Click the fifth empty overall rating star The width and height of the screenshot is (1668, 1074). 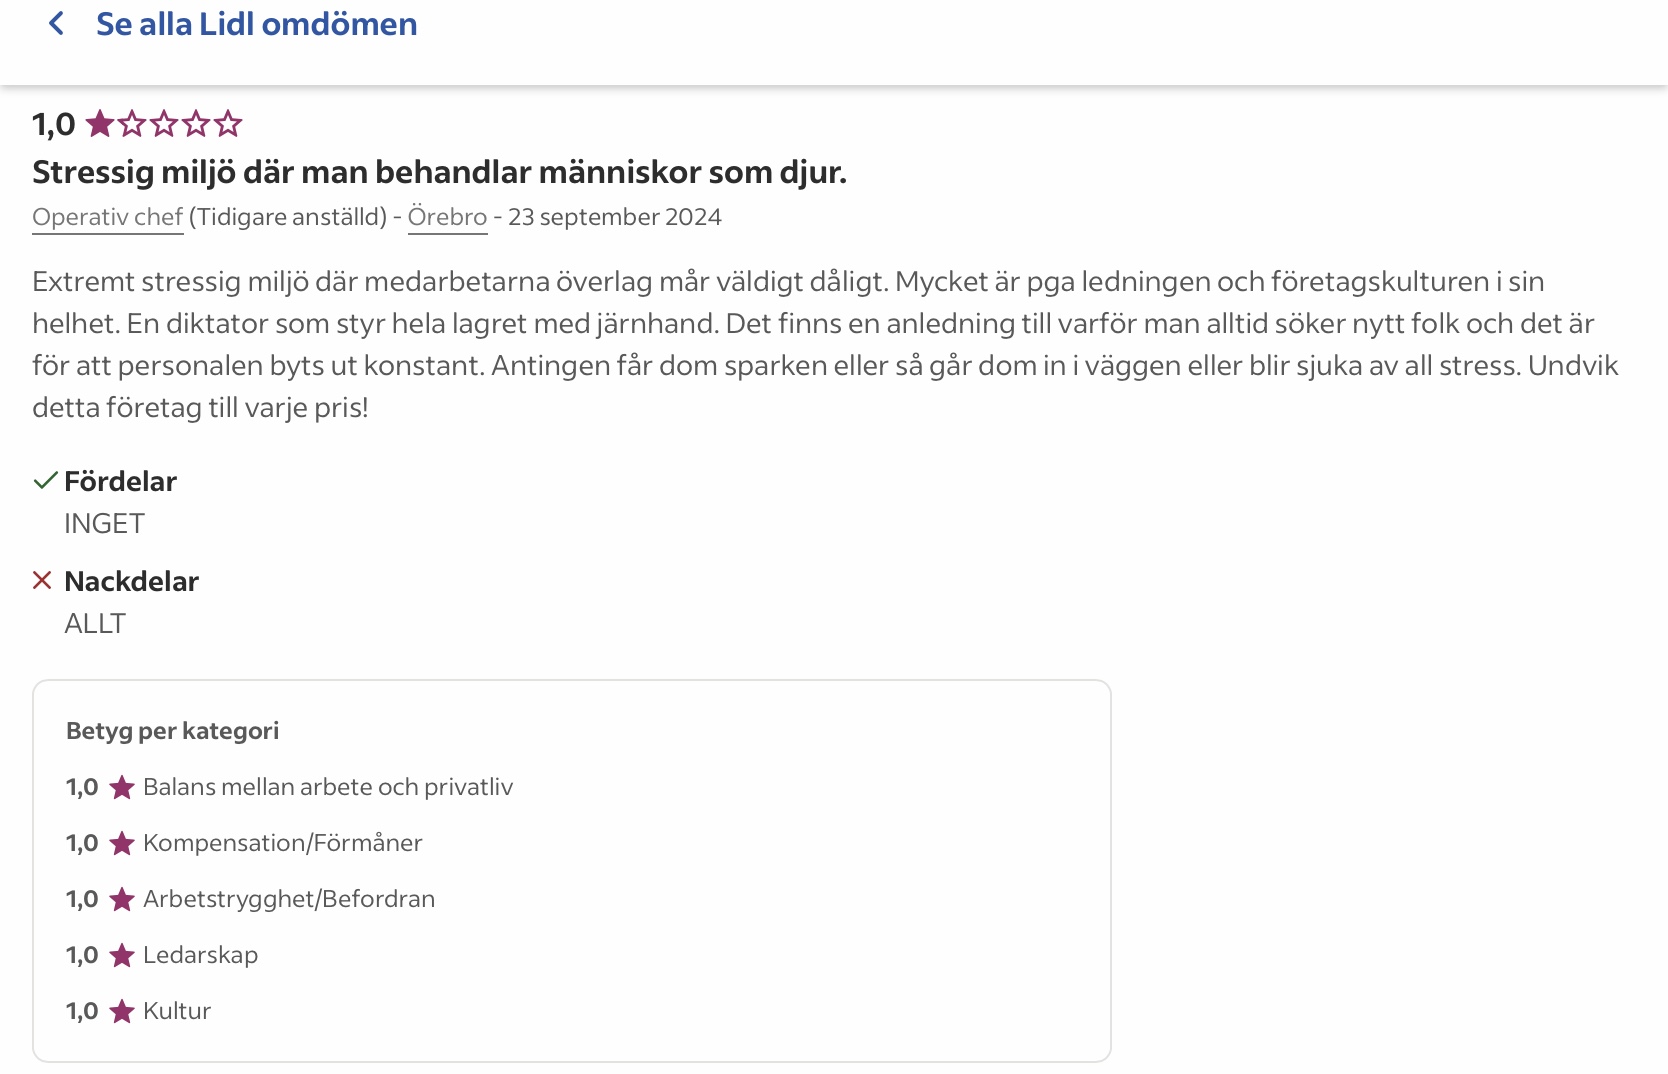pos(228,124)
